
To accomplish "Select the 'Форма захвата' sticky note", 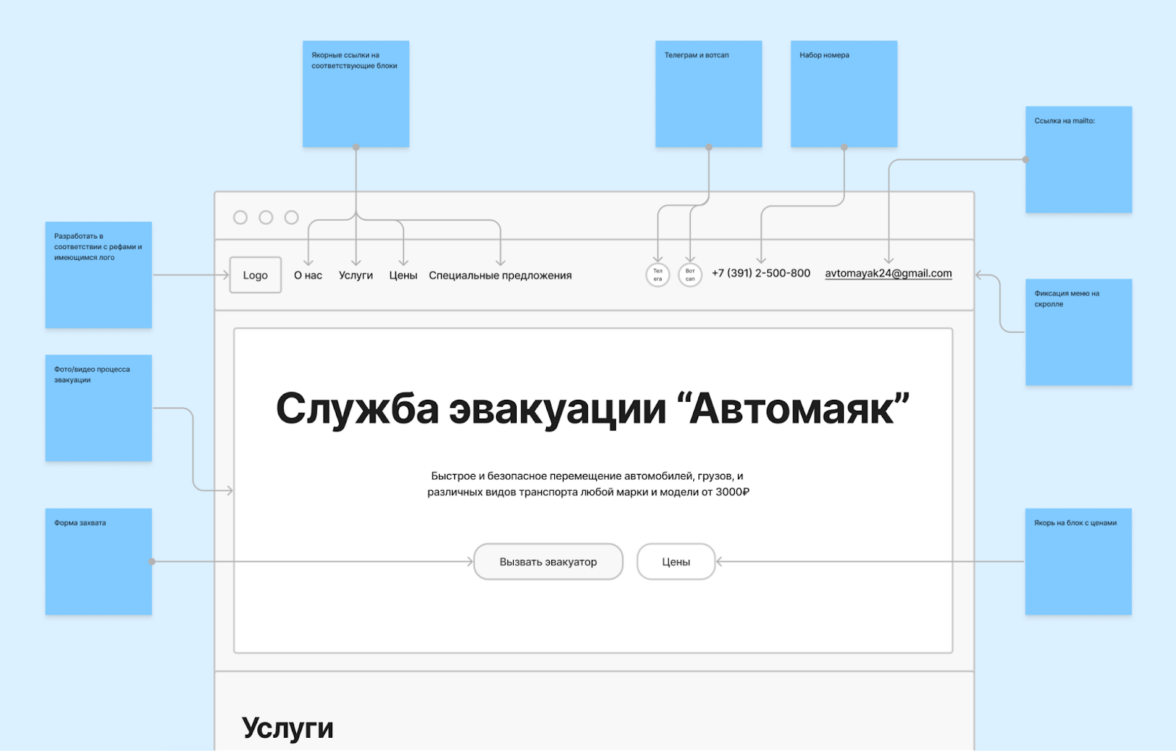I will point(98,562).
